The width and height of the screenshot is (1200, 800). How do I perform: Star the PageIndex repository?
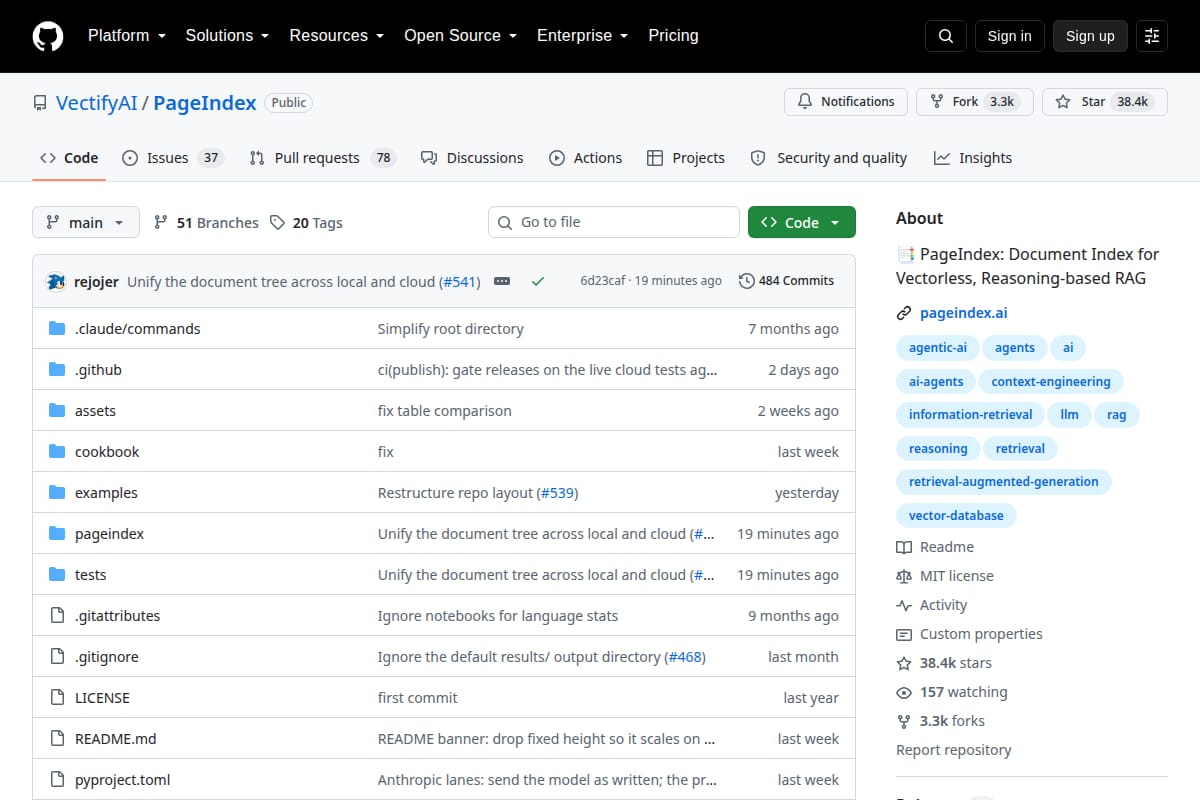[1104, 102]
